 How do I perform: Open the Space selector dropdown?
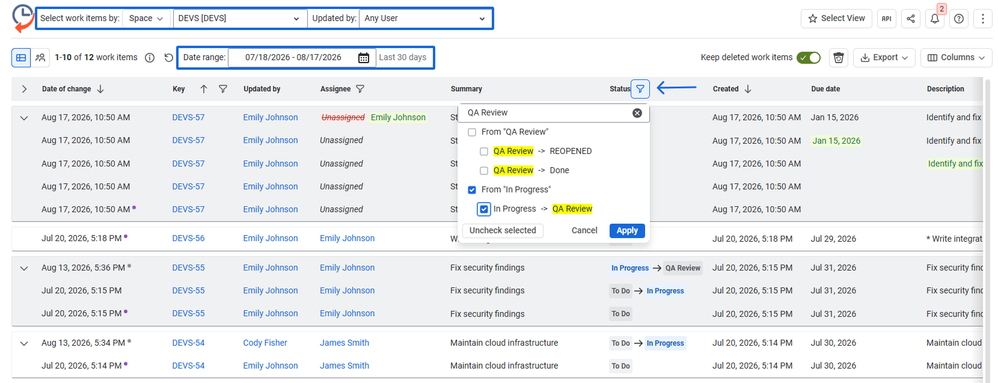click(x=146, y=18)
